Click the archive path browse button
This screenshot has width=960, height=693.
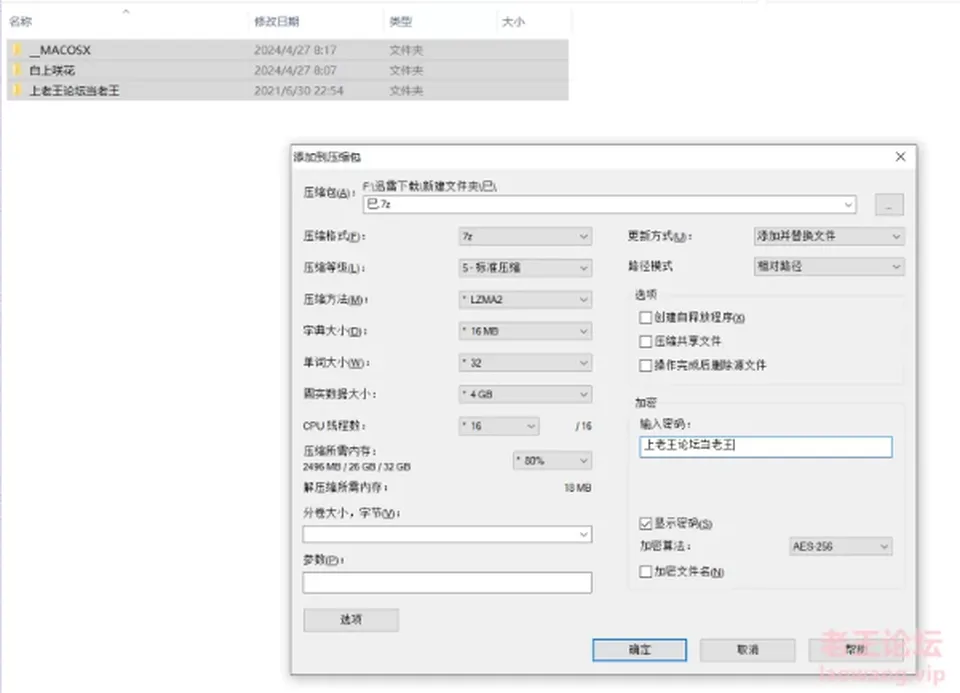point(889,205)
